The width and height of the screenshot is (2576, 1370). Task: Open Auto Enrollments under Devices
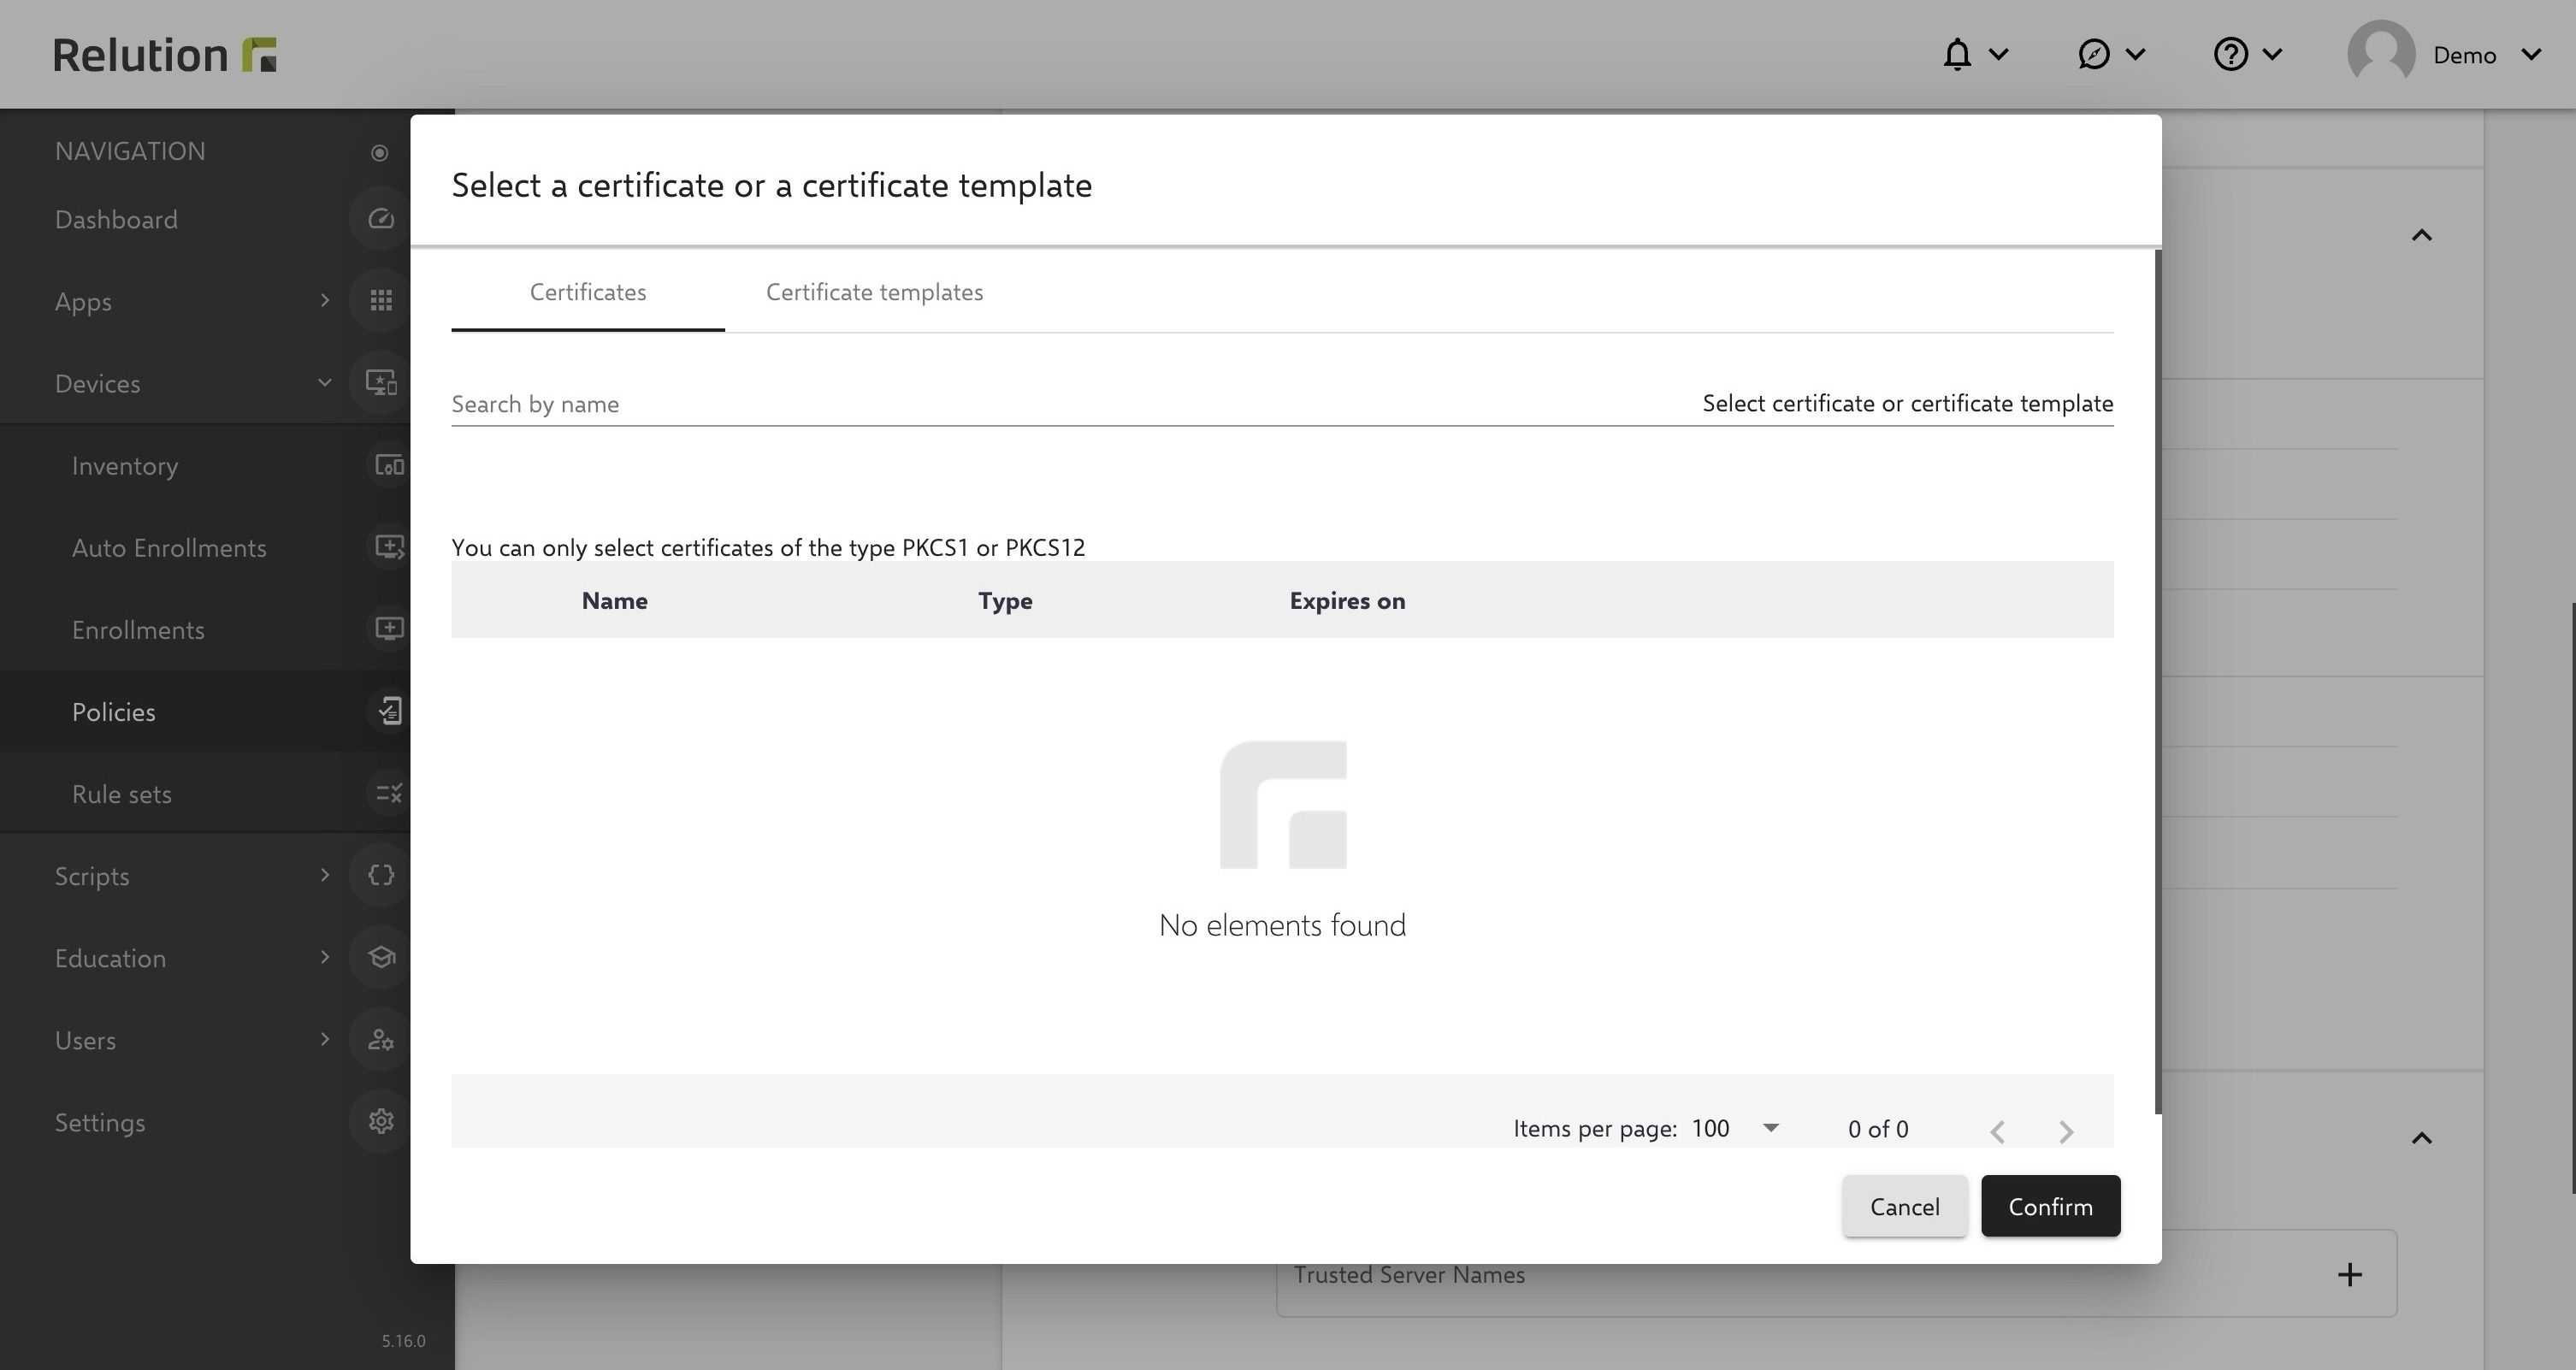tap(169, 547)
